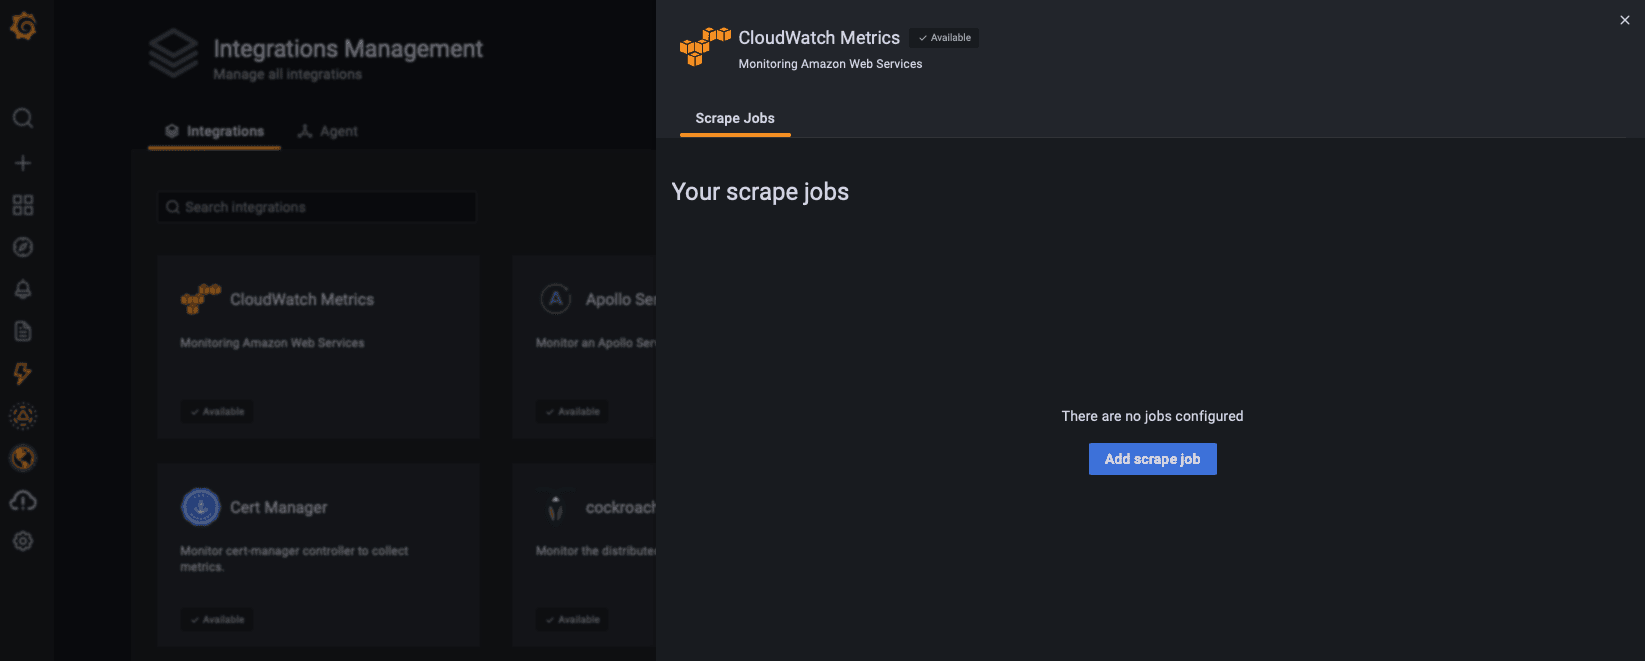Click the orange triangle sidebar icon
The height and width of the screenshot is (661, 1645).
tap(23, 415)
